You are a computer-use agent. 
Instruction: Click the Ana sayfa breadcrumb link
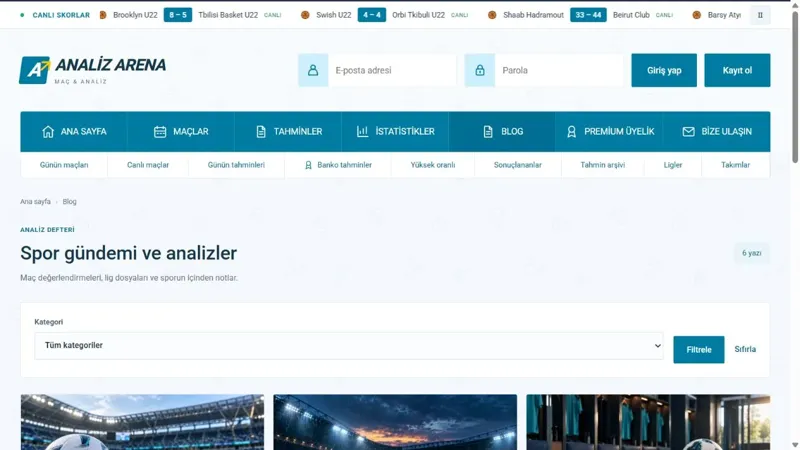pyautogui.click(x=35, y=202)
